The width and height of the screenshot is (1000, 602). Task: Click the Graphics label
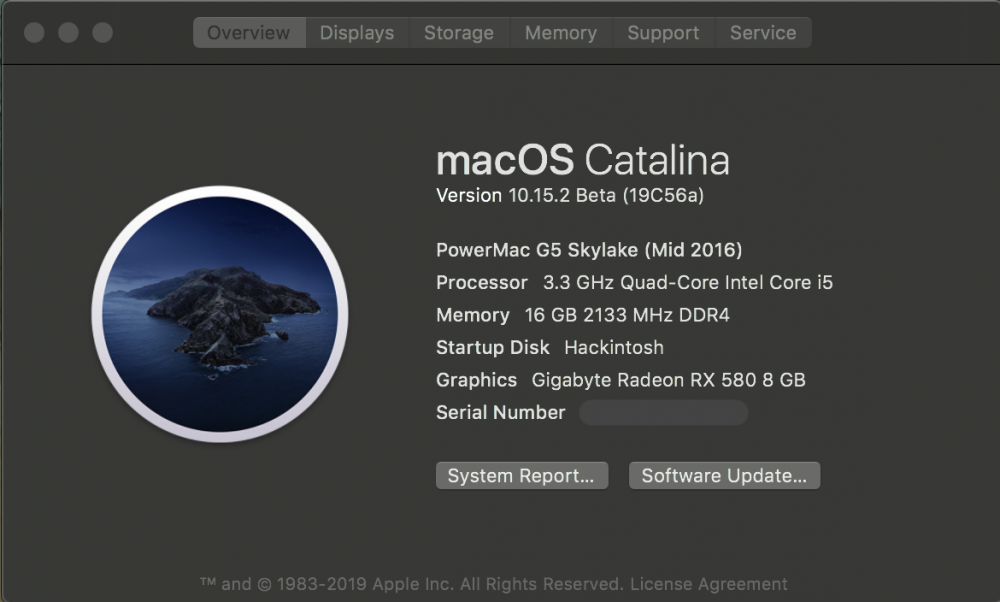[x=476, y=380]
